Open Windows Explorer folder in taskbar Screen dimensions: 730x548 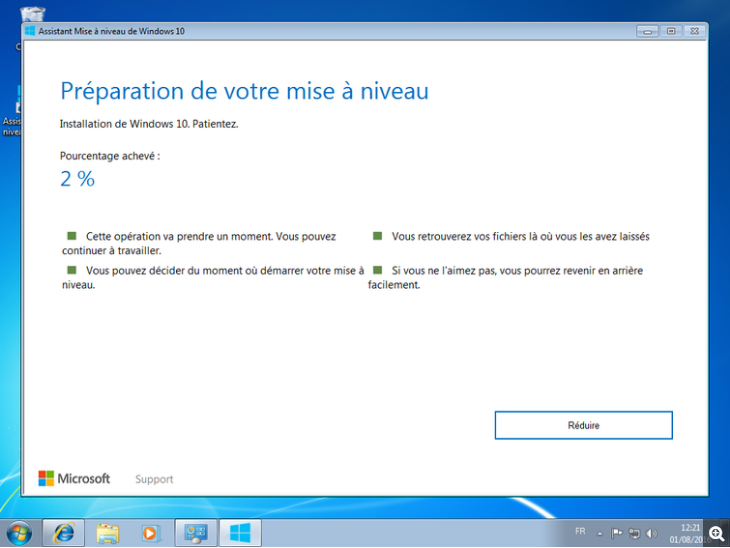click(x=108, y=533)
